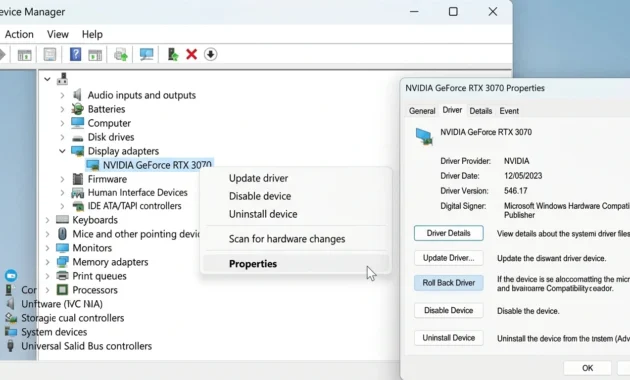Expand Audio inputs and outputs
Viewport: 630px width, 380px height.
point(62,95)
